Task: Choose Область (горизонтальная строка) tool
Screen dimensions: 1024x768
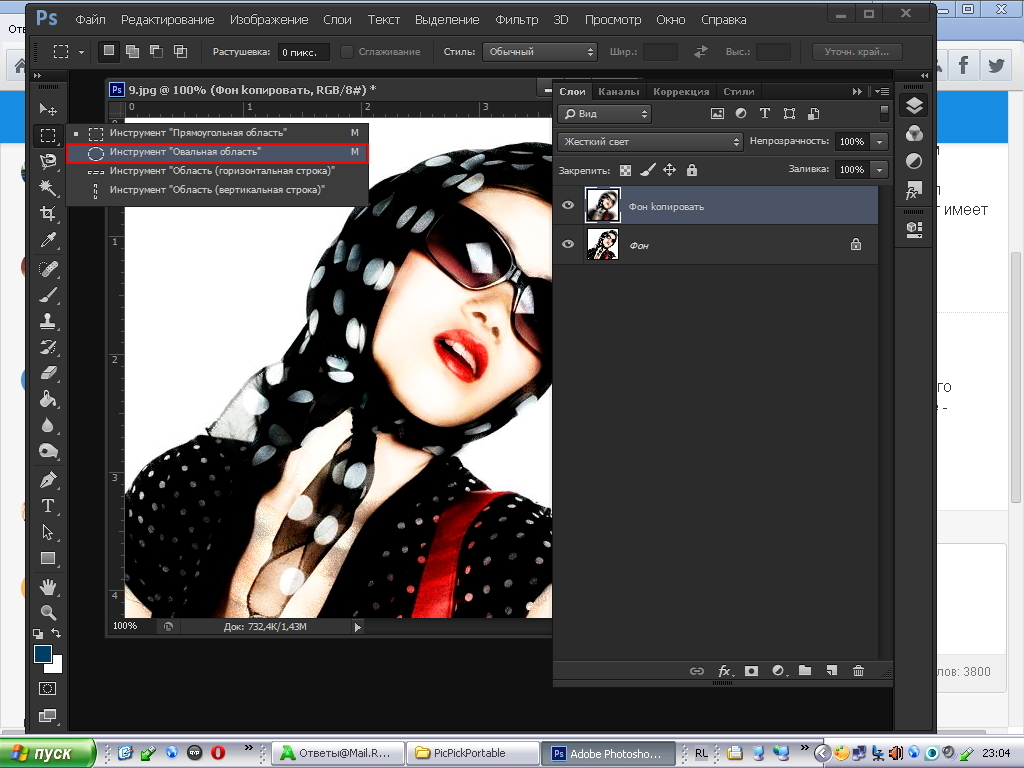Action: point(217,171)
